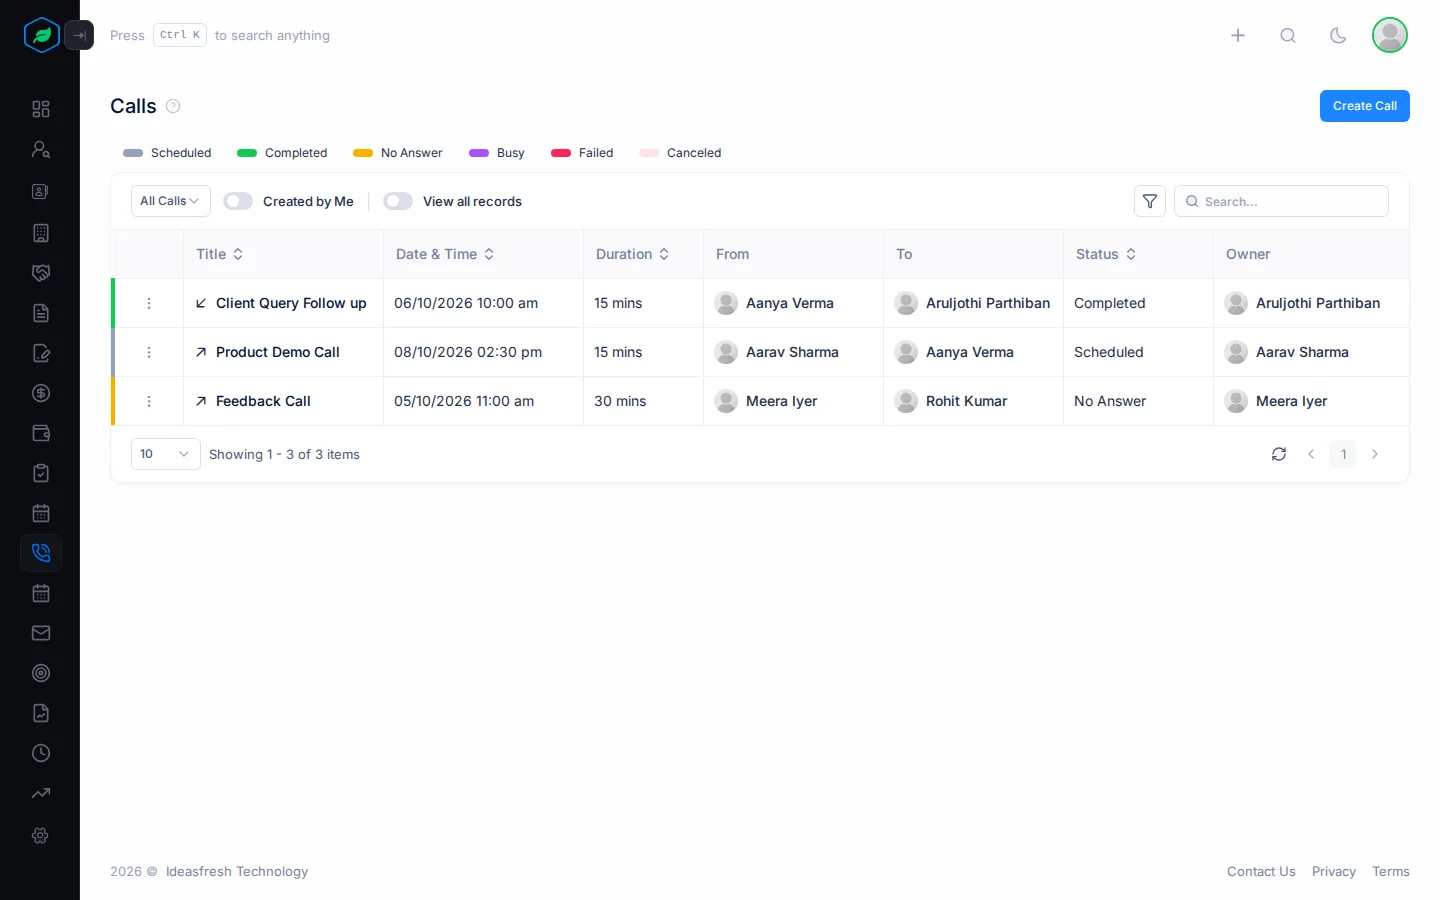Open the contacts address book sidebar icon

click(41, 191)
